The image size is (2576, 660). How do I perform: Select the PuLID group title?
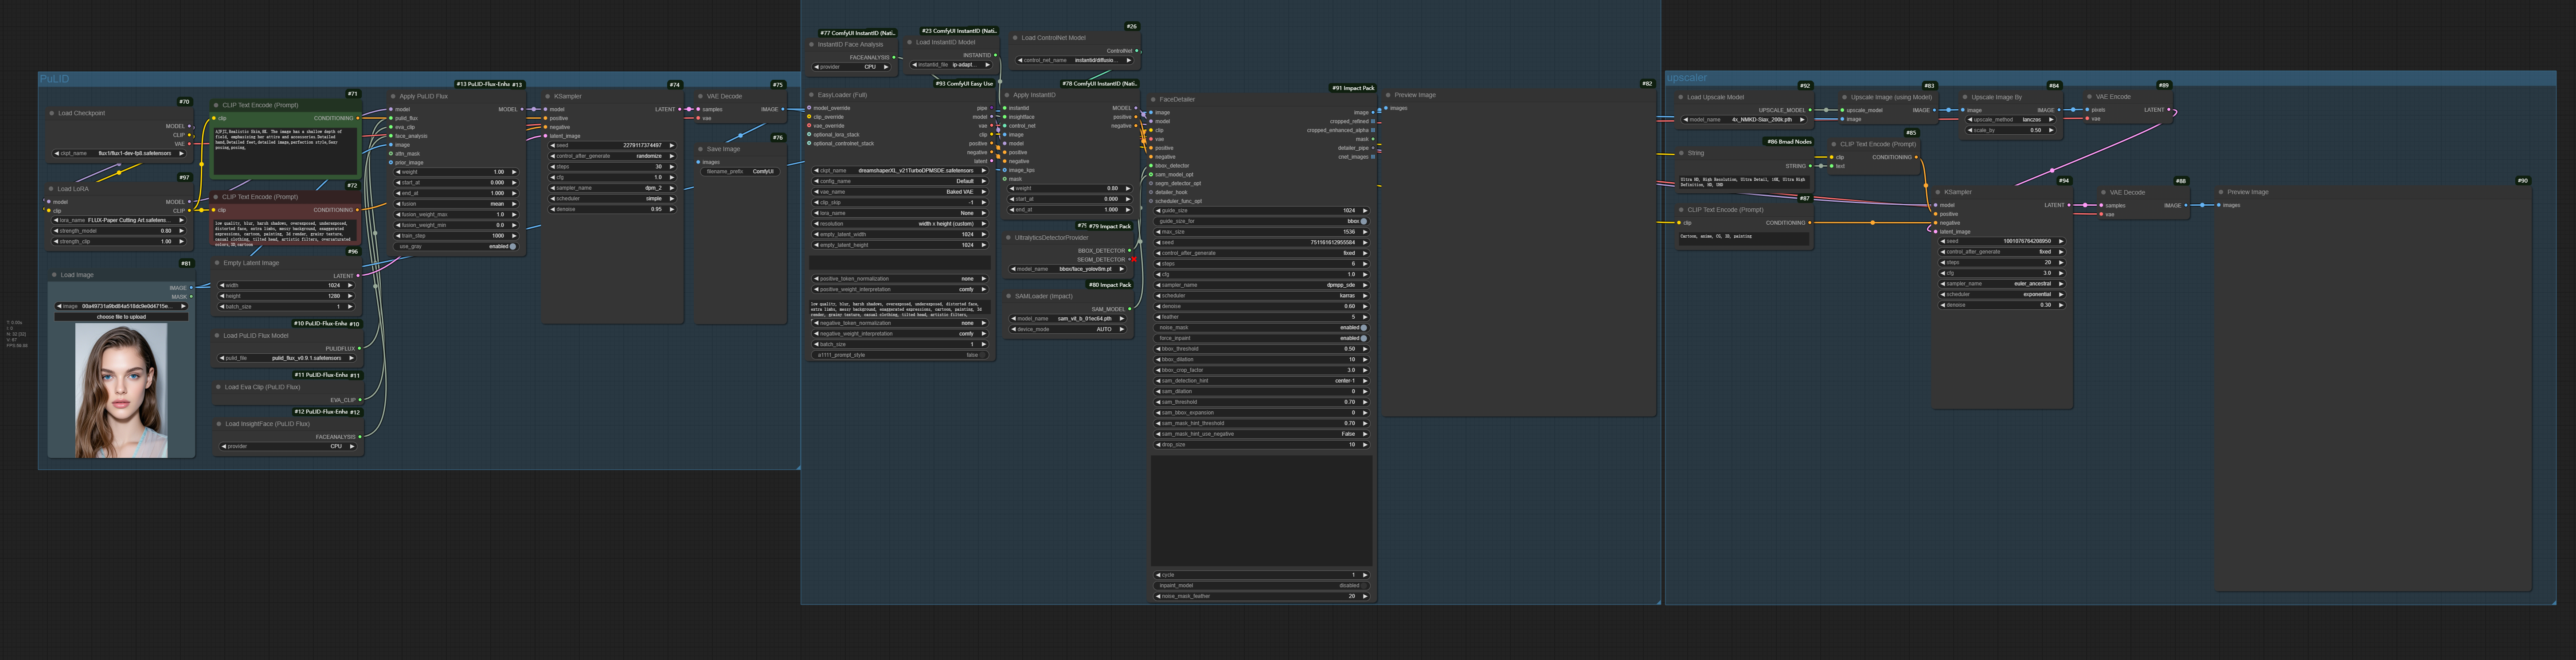55,79
